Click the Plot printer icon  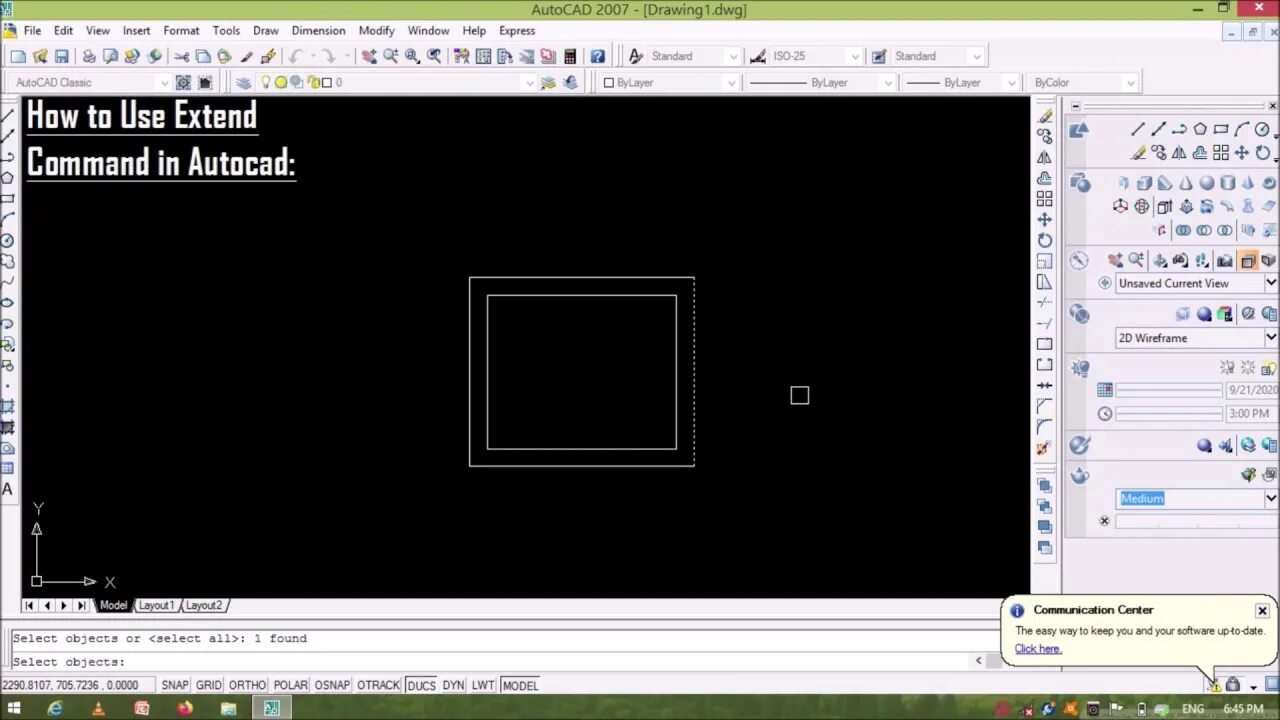[88, 56]
